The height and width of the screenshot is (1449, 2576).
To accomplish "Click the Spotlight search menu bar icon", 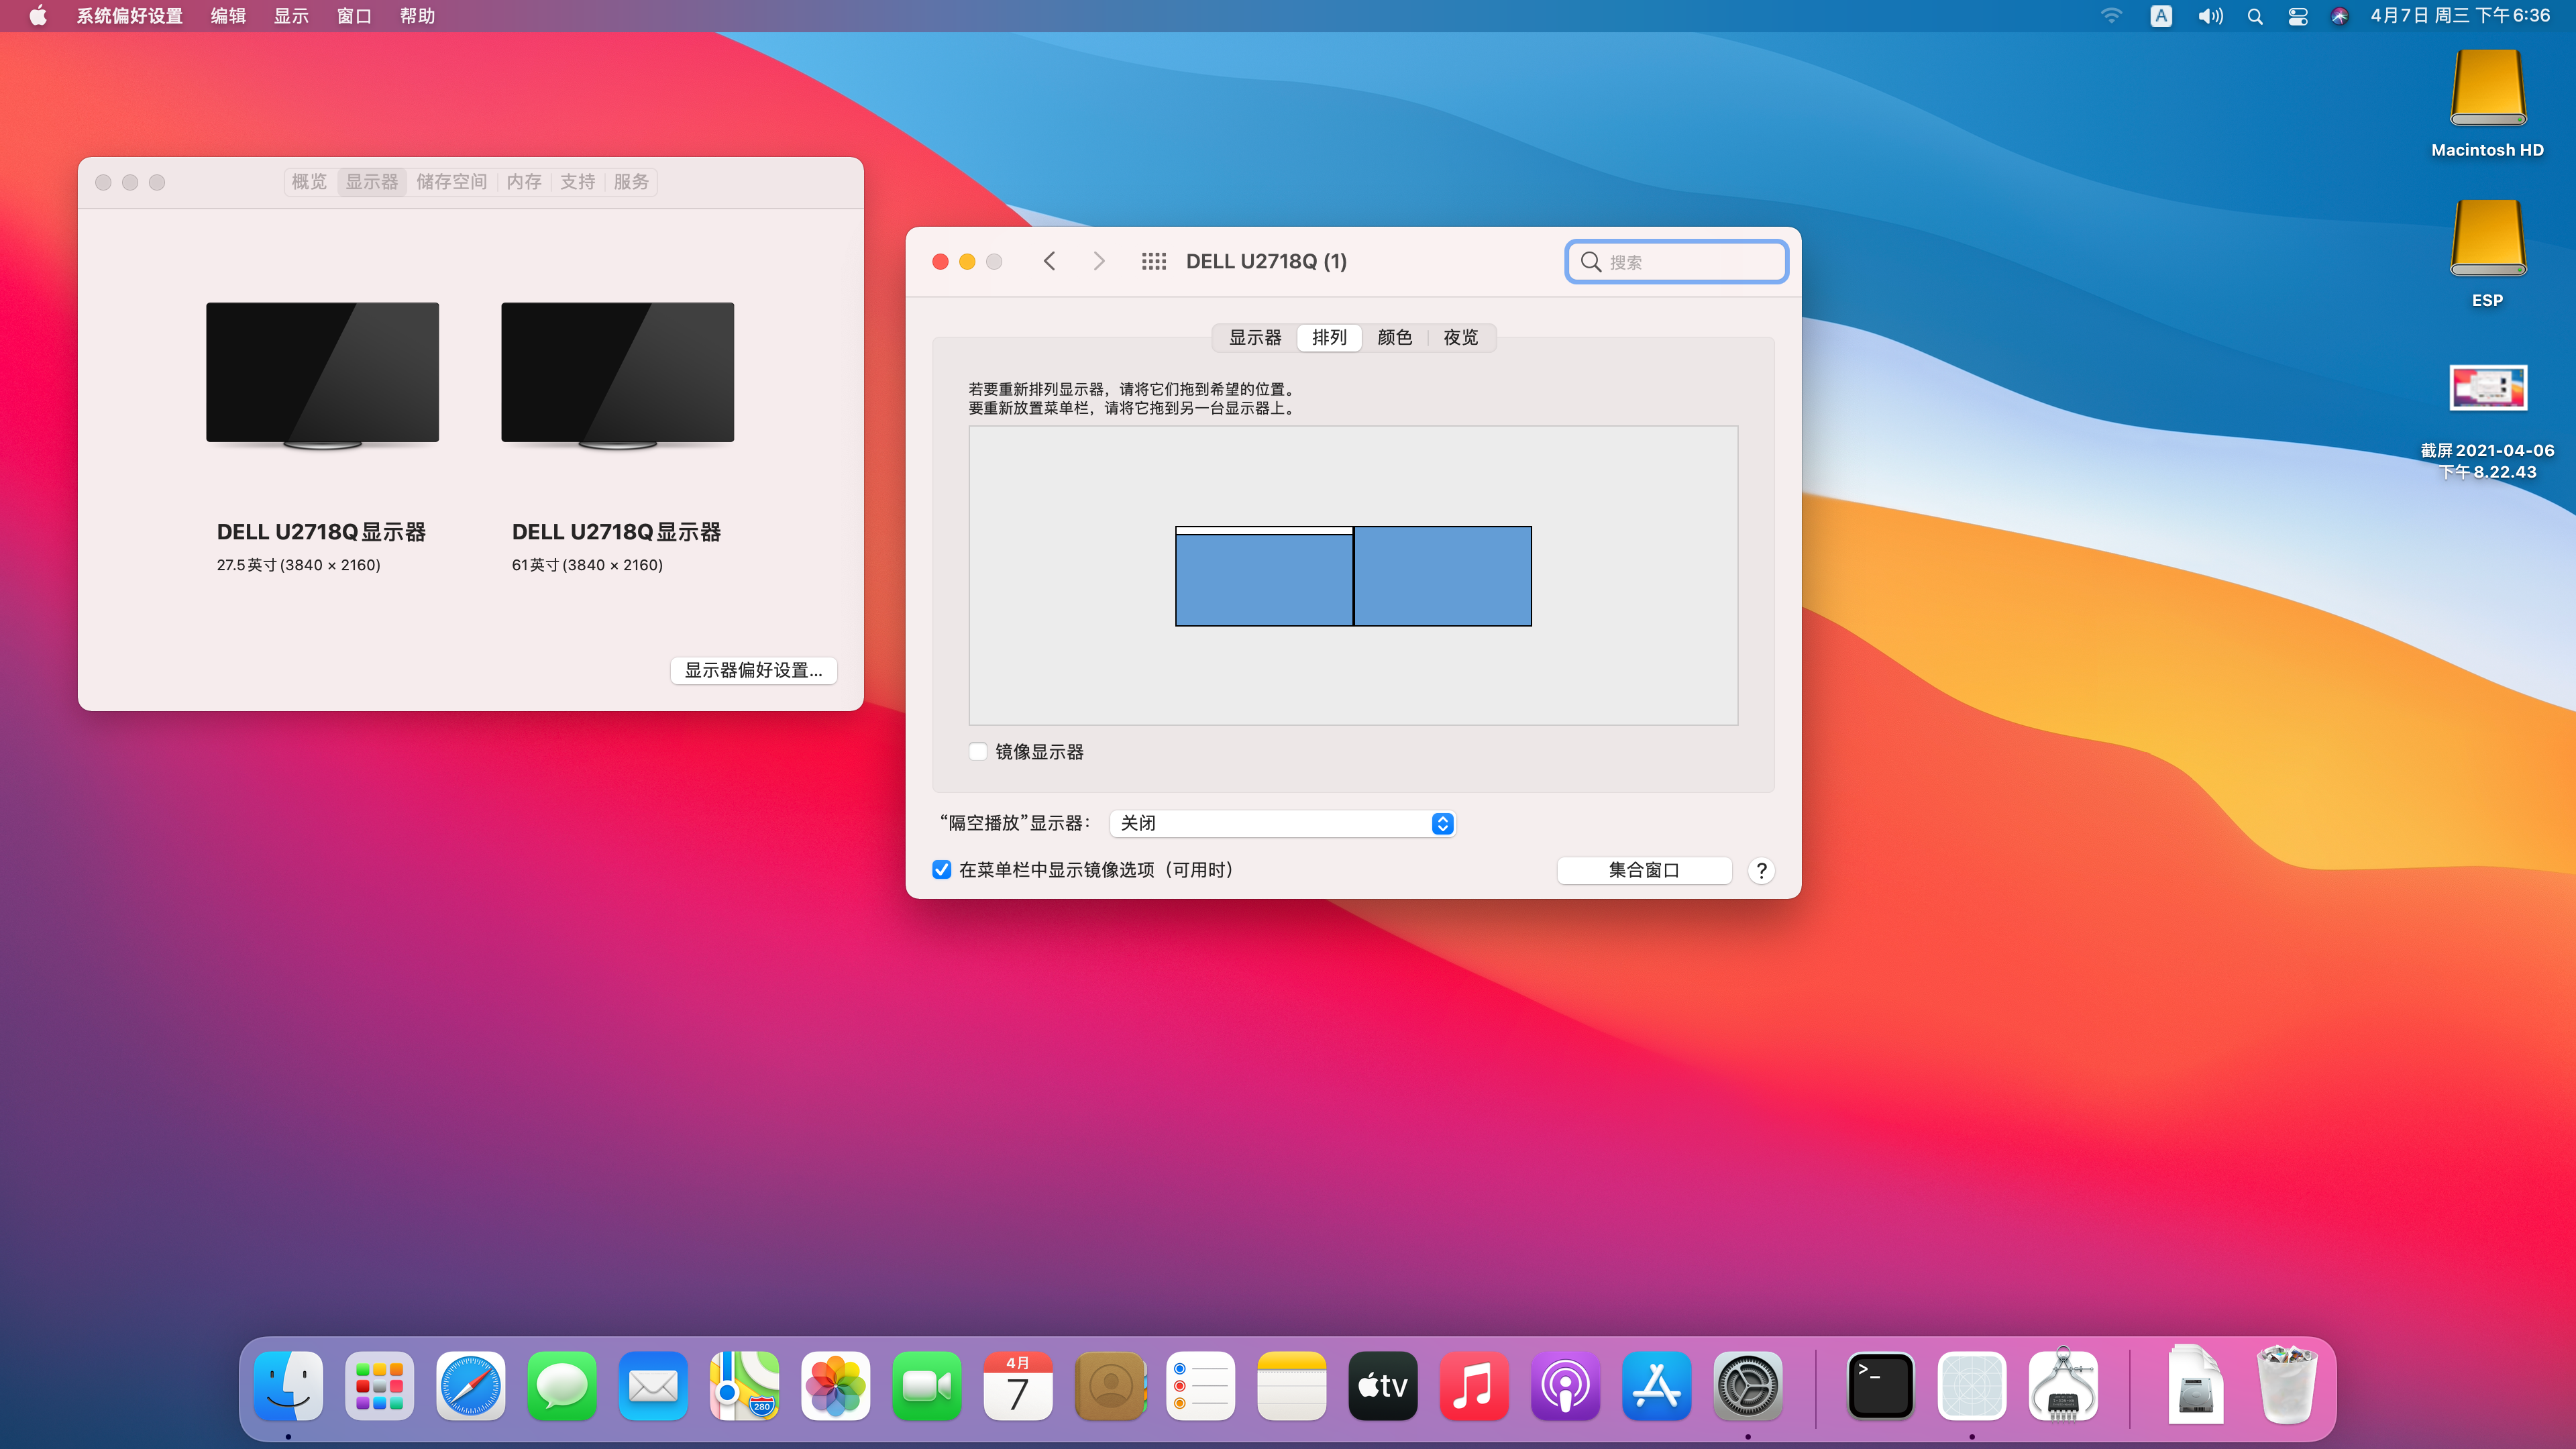I will pos(2255,16).
